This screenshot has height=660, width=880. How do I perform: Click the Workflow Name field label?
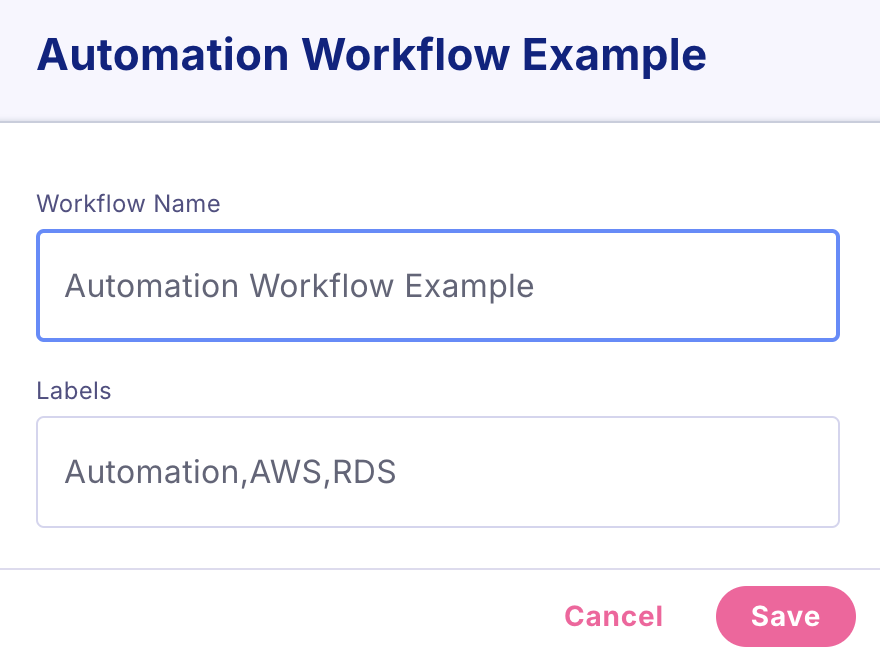[128, 204]
